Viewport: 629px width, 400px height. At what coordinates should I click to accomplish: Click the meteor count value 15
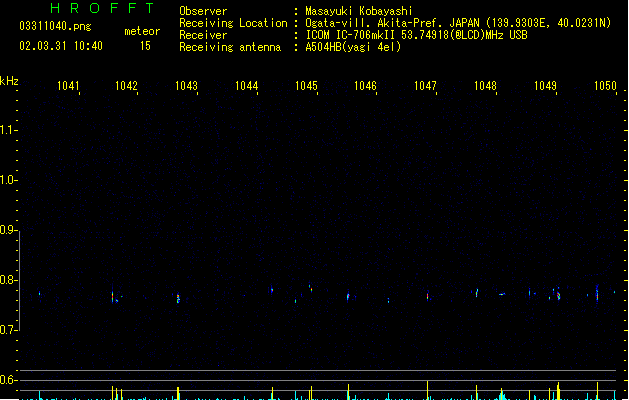point(145,46)
